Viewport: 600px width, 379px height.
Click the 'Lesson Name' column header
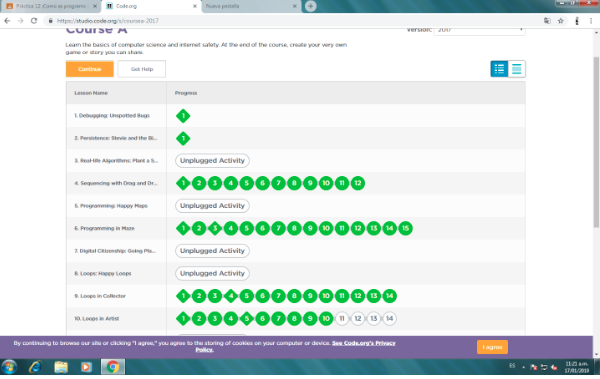pos(91,93)
